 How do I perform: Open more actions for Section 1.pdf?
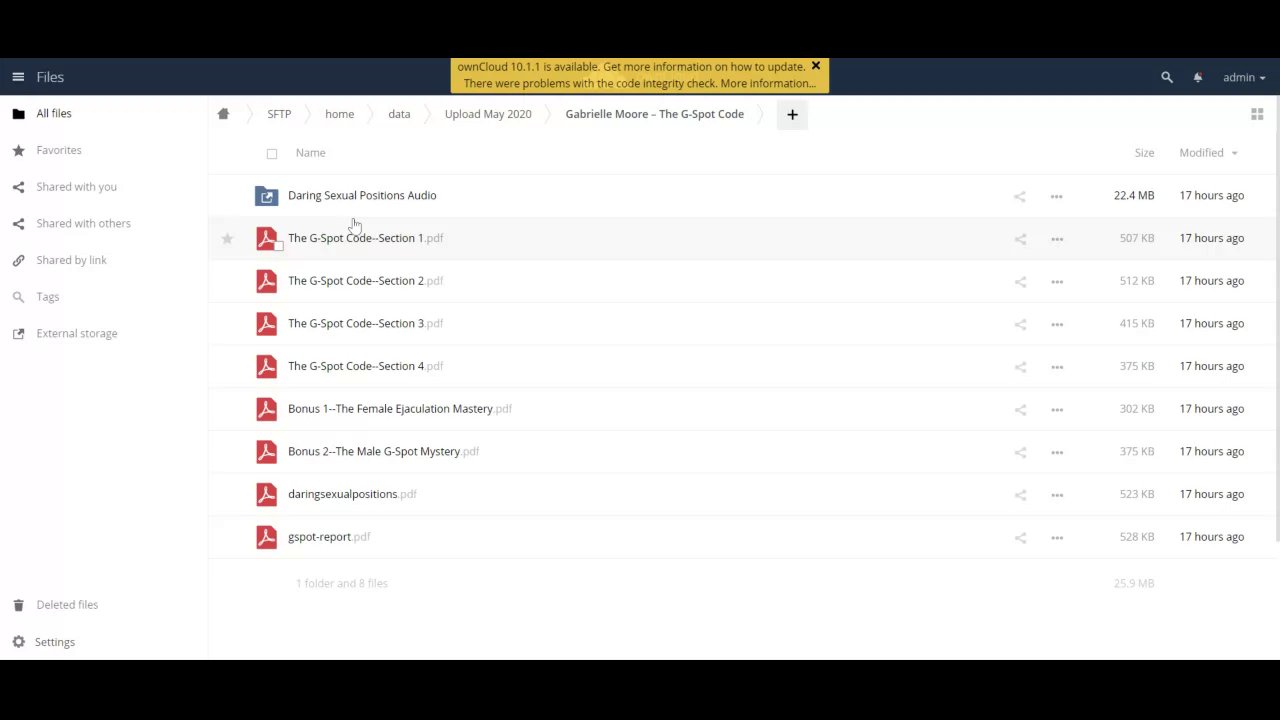point(1057,239)
